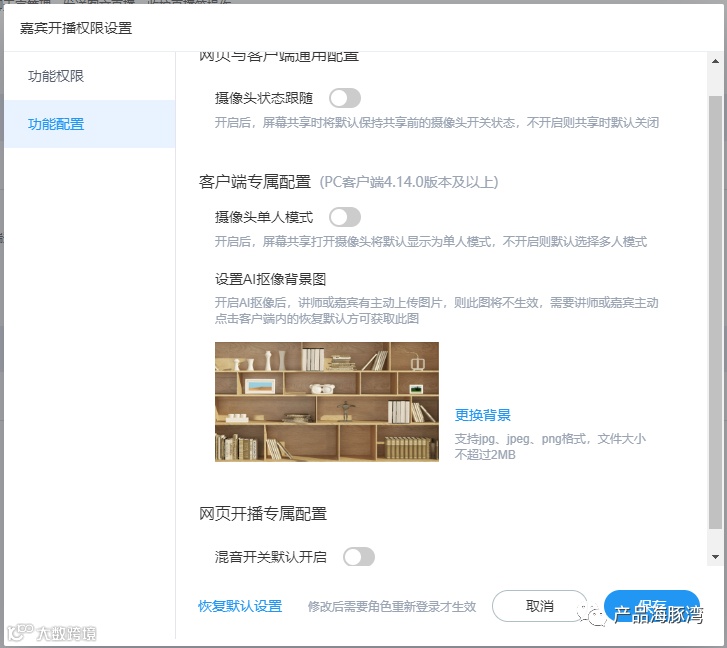Select the 功能配置 sidebar tab

89,124
